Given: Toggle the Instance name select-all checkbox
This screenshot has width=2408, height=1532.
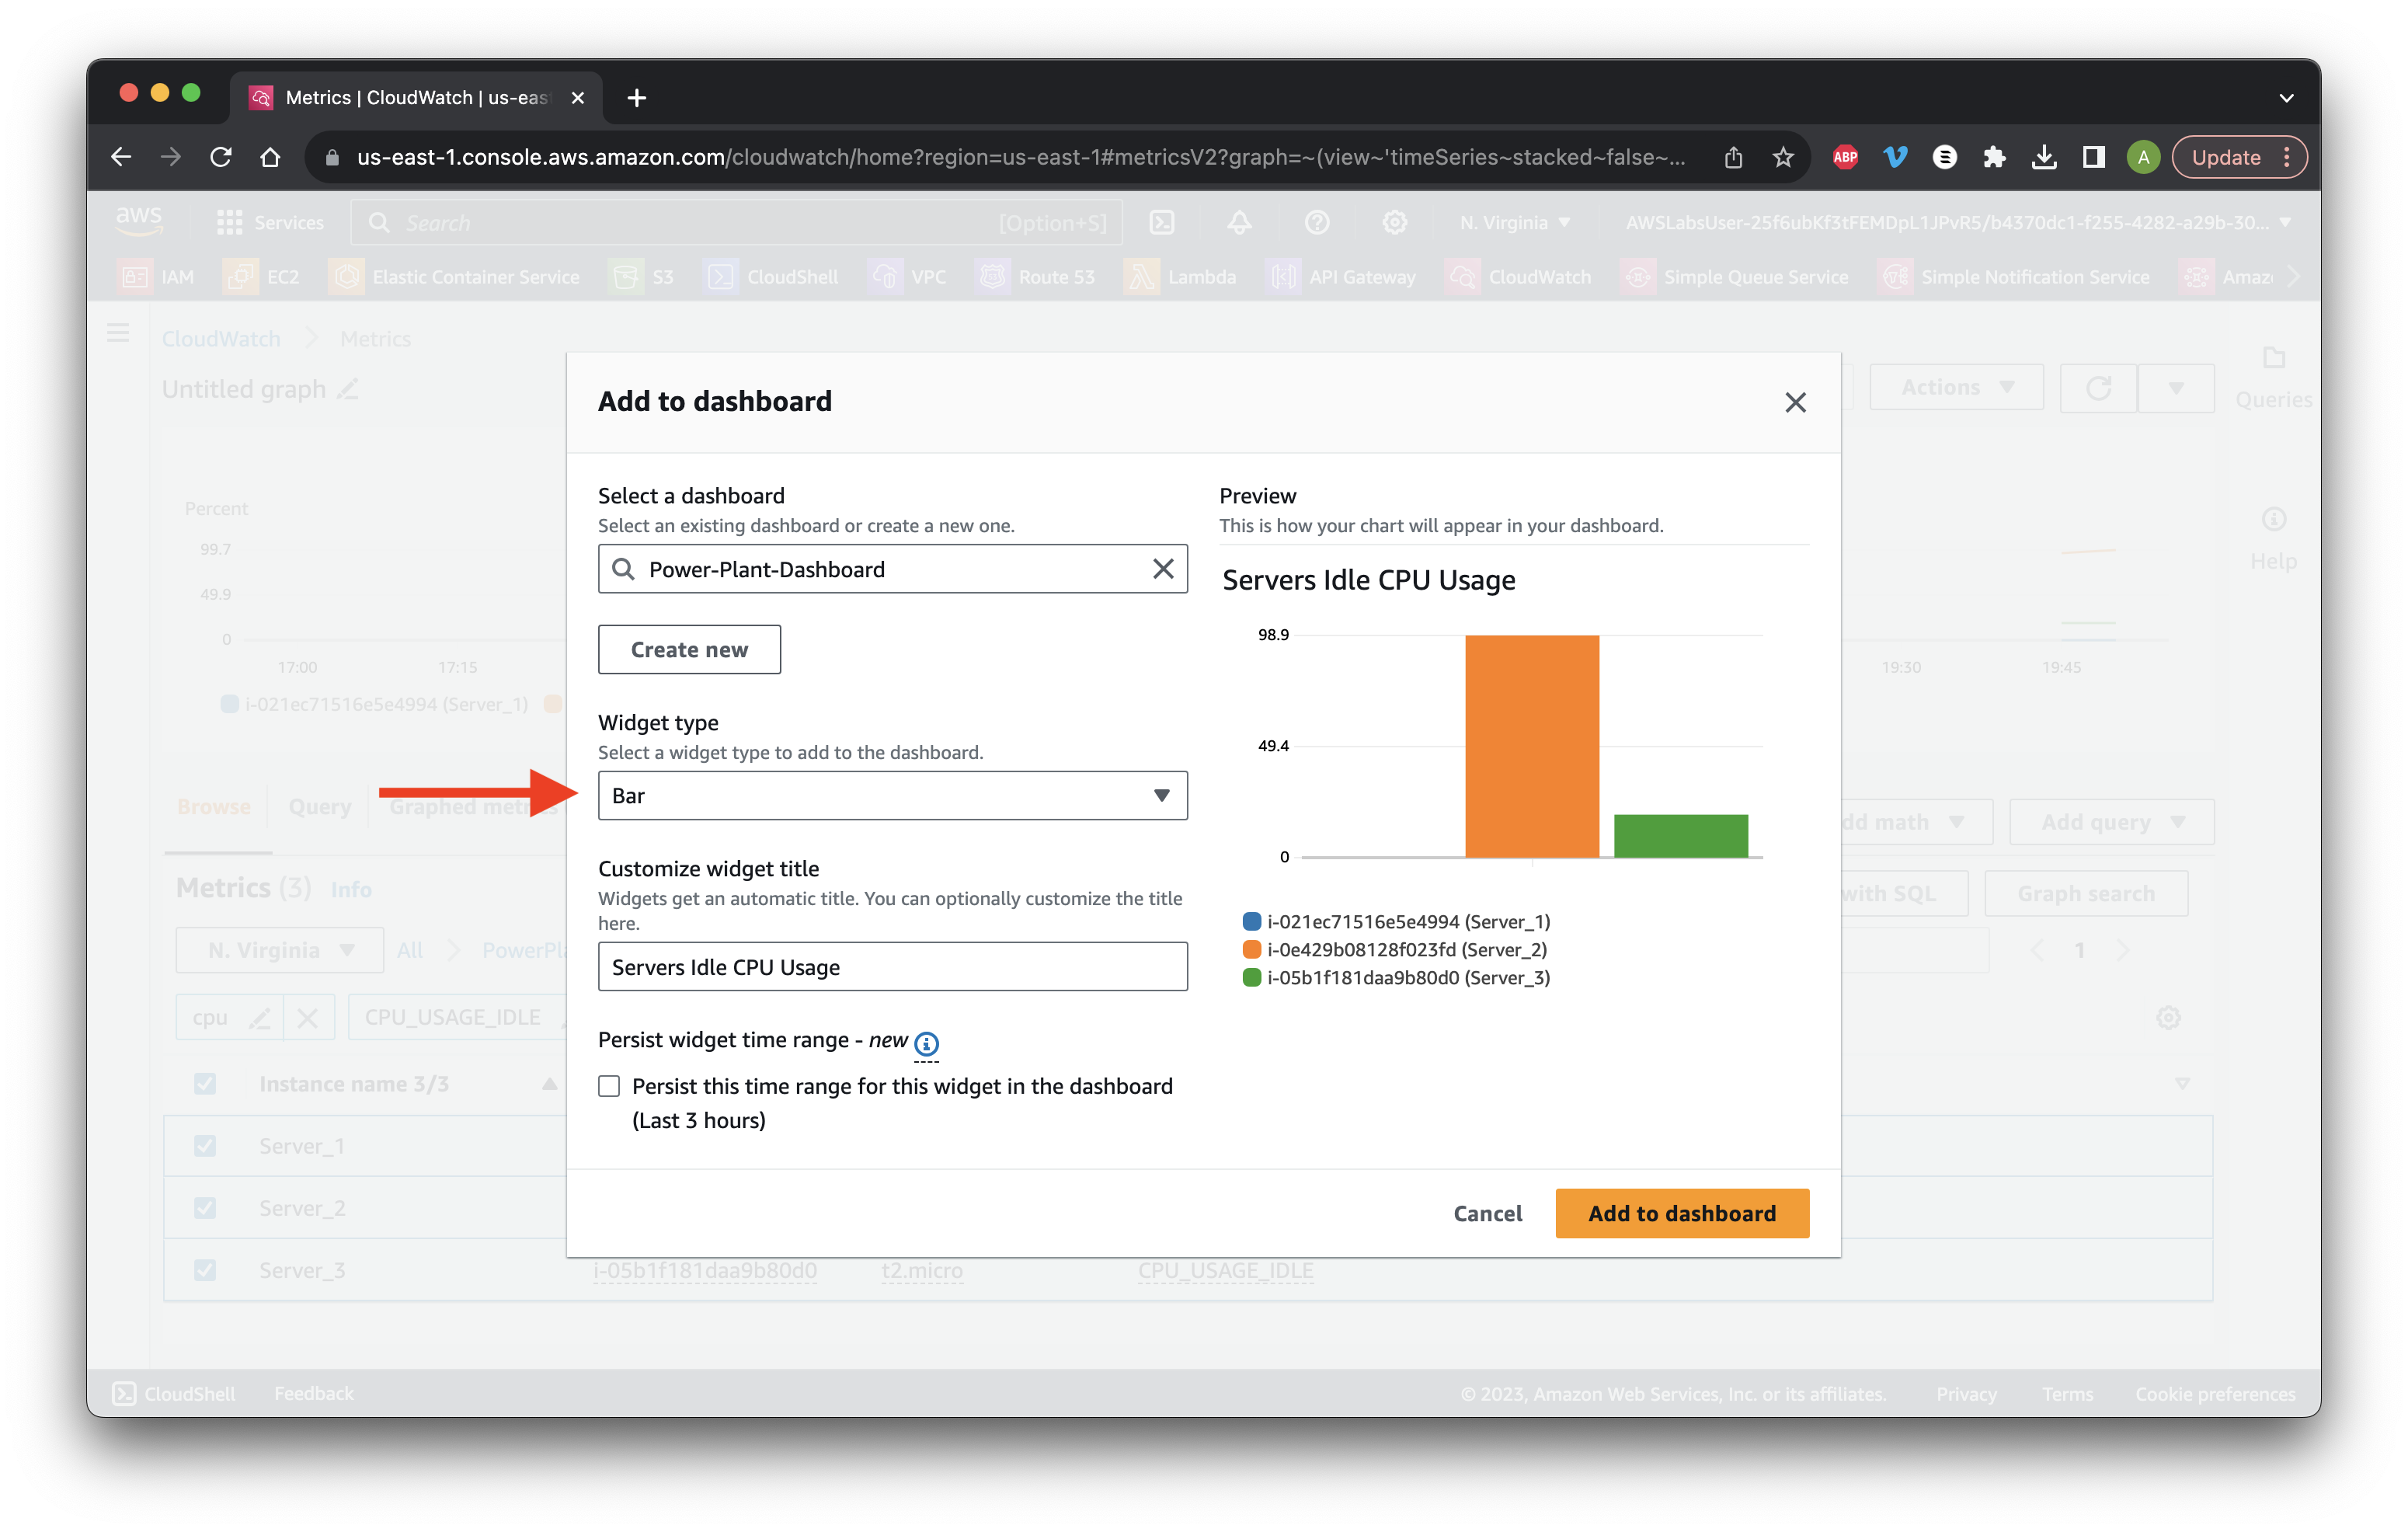Looking at the screenshot, I should (x=205, y=1084).
